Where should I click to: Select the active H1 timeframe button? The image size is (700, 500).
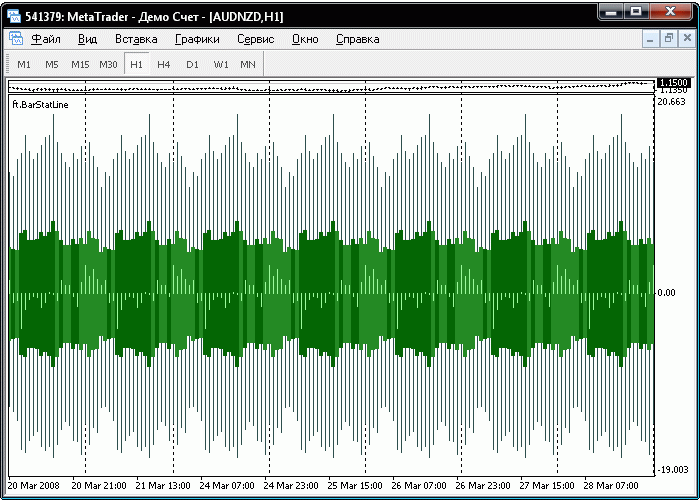coord(136,64)
